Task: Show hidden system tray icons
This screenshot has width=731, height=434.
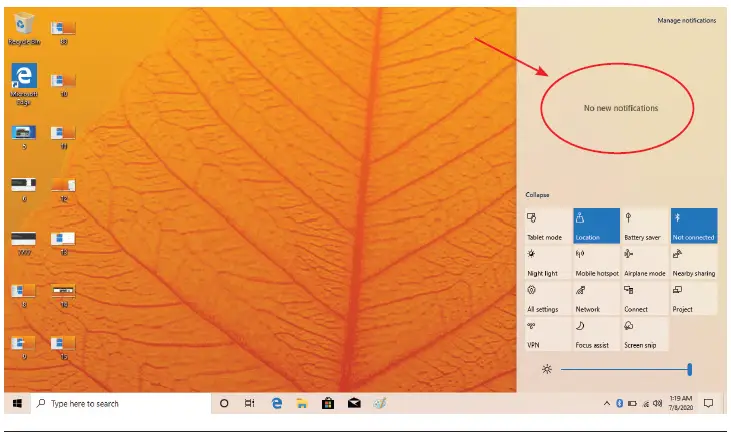Action: pos(607,403)
